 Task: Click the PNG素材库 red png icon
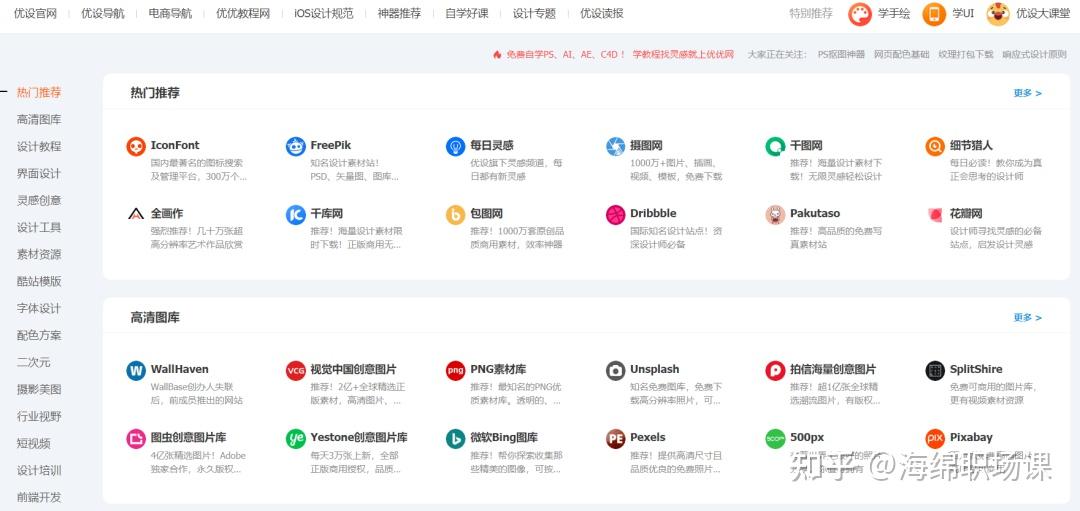[x=455, y=370]
